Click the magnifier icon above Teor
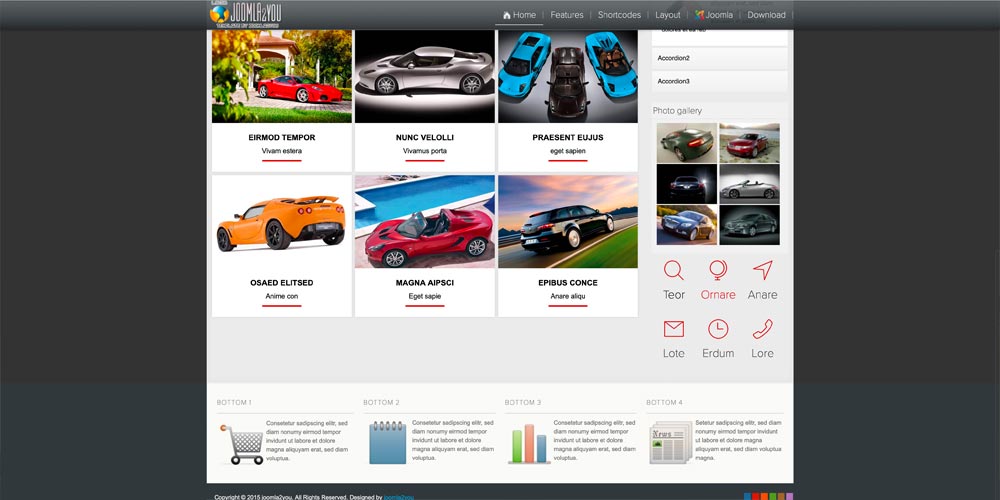 674,270
